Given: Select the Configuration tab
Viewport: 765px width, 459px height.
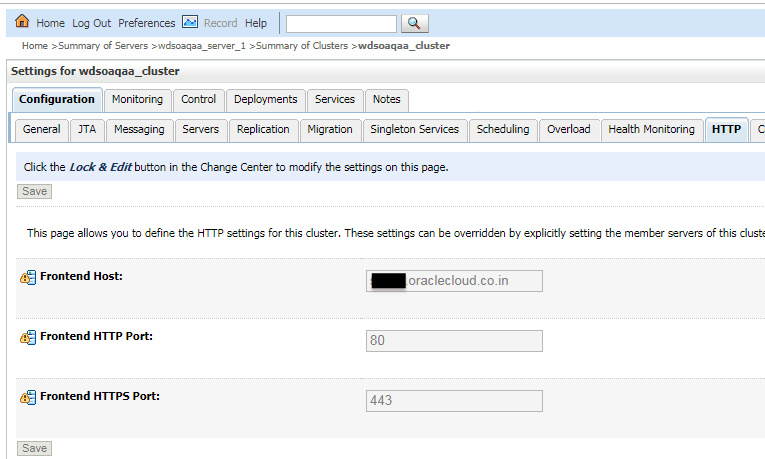Looking at the screenshot, I should (x=57, y=100).
